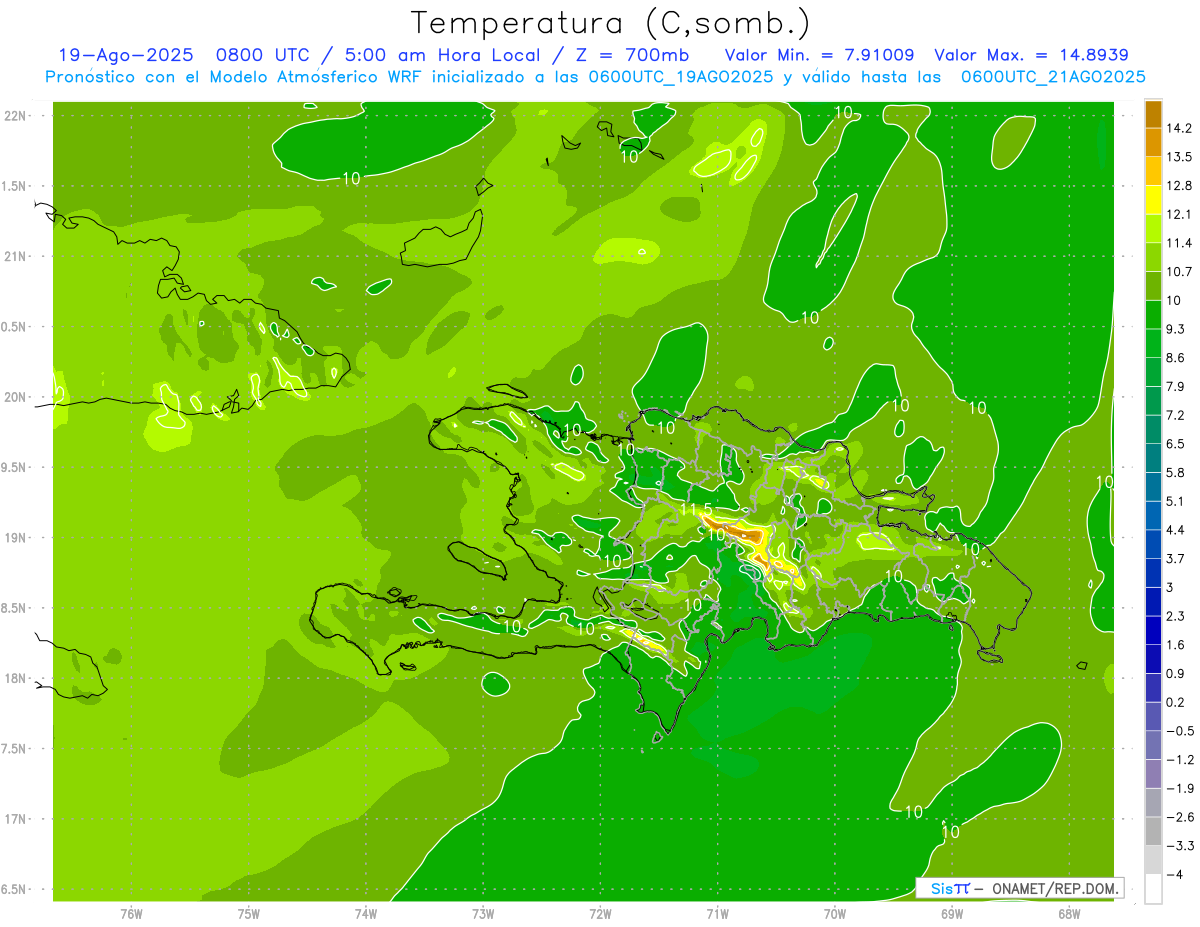Click the "Valor Max. = 14.8939" value

pyautogui.click(x=1031, y=55)
